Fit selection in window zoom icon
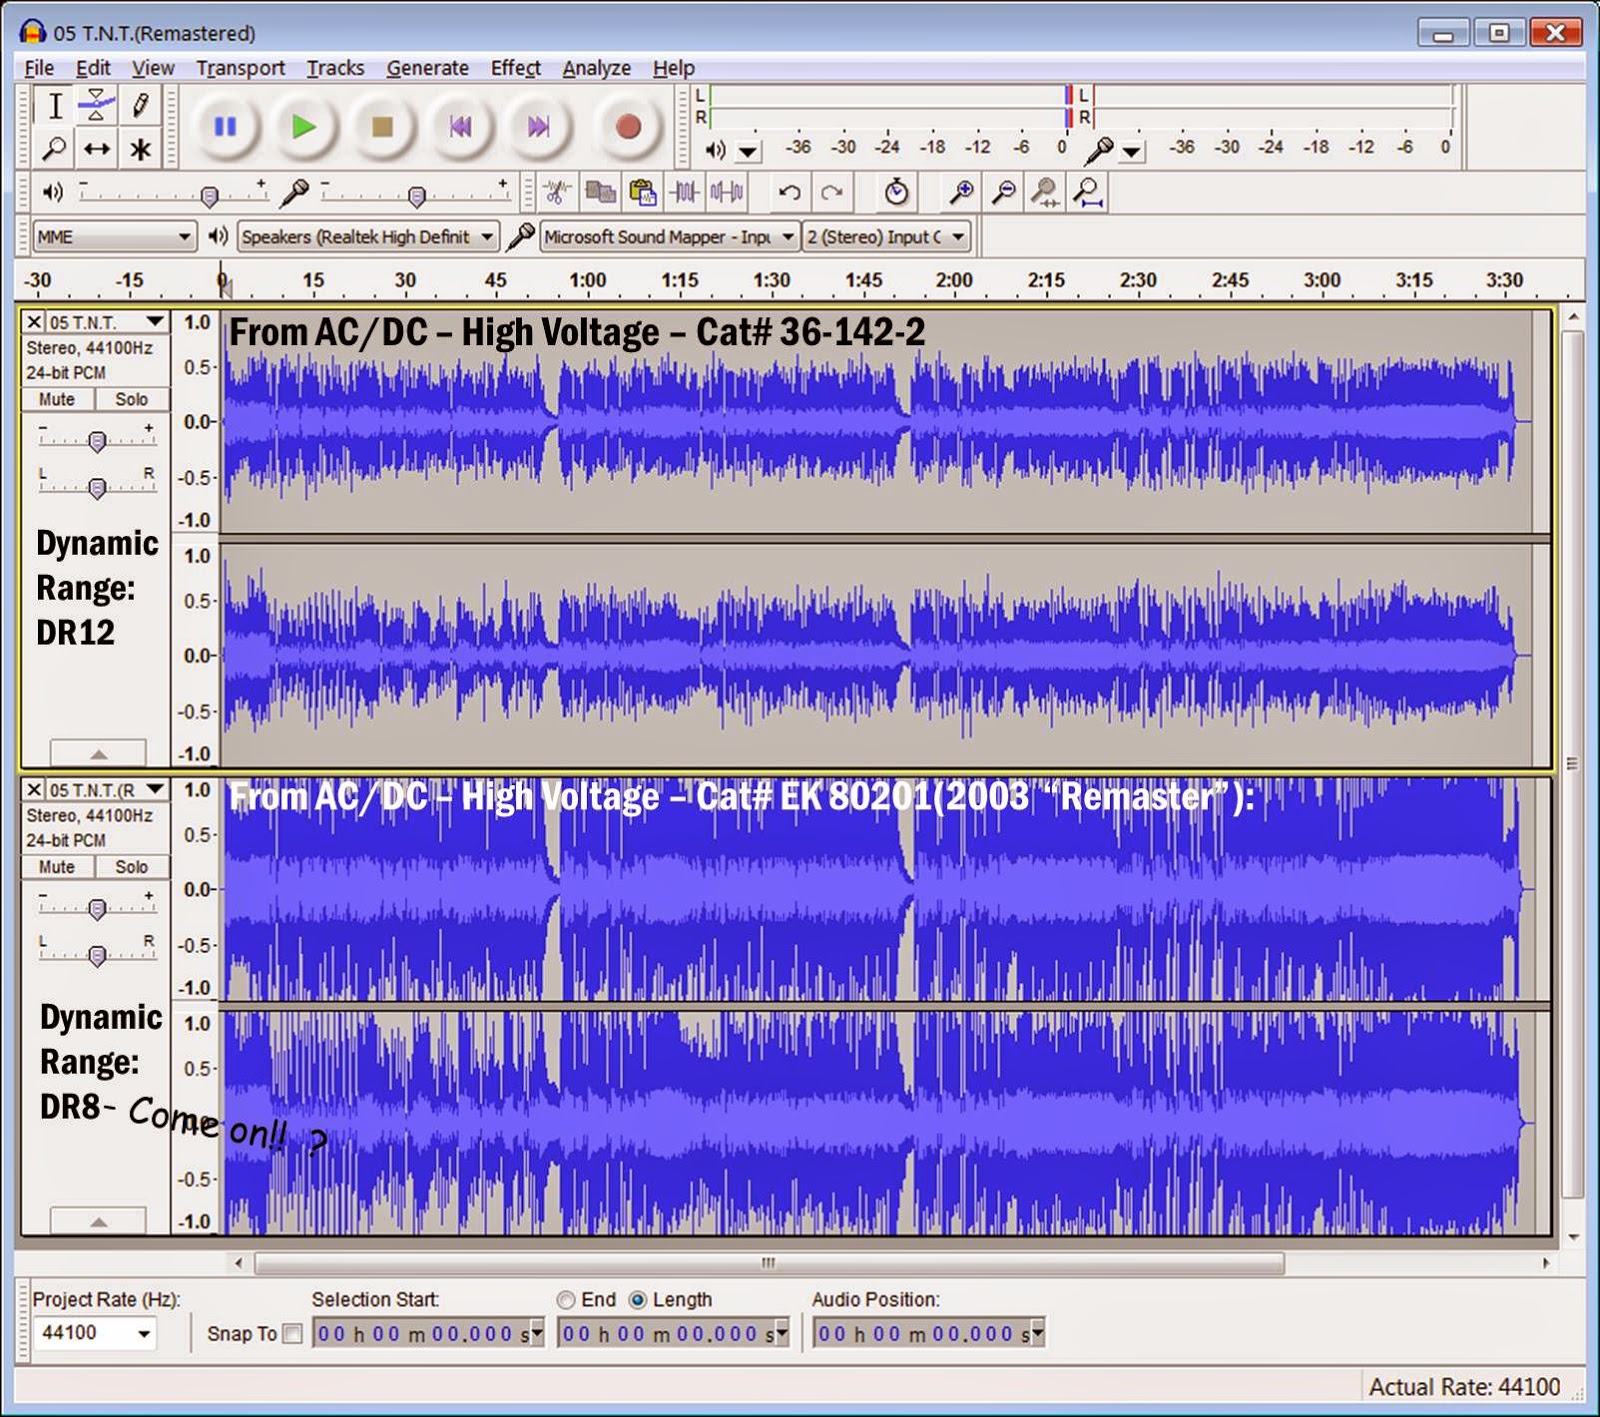Viewport: 1600px width, 1417px height. (x=1045, y=192)
